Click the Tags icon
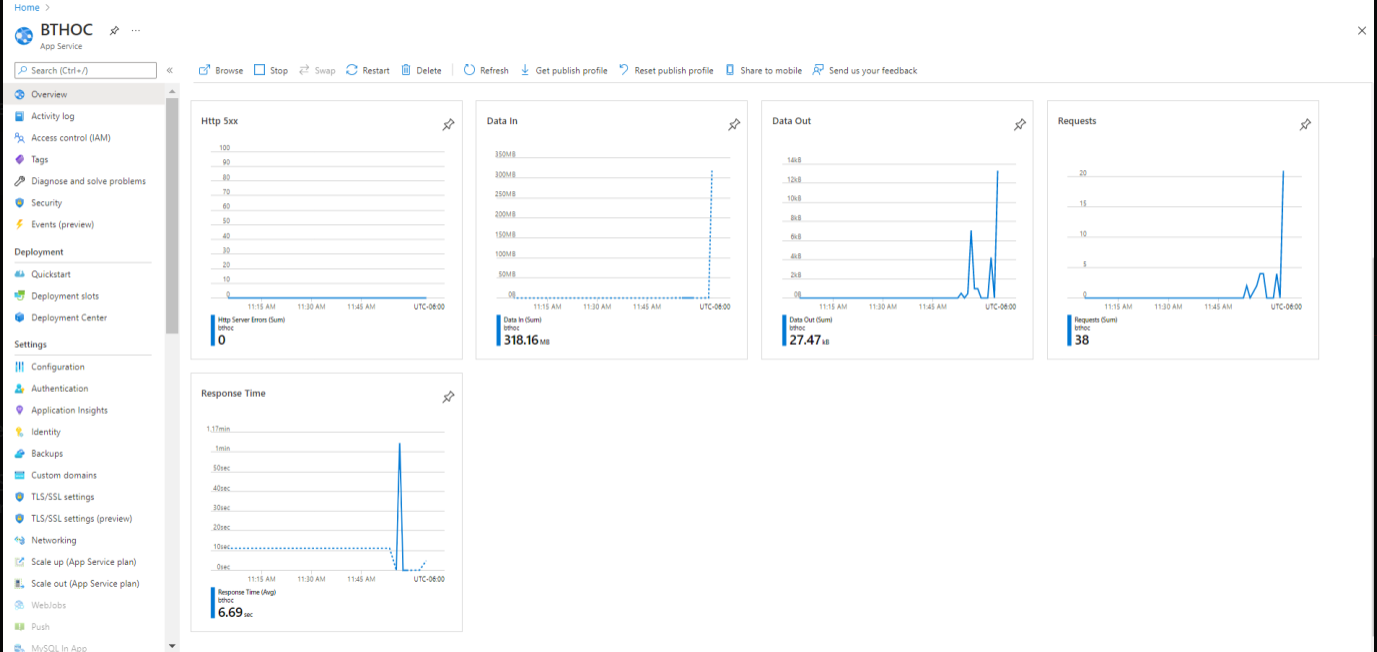 [20, 159]
